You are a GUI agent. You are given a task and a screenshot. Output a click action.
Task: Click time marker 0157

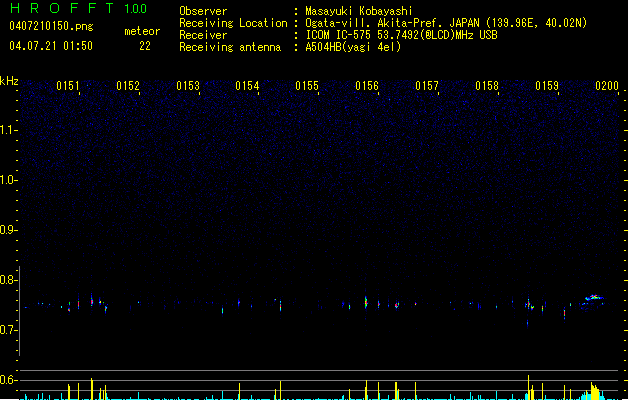(427, 86)
